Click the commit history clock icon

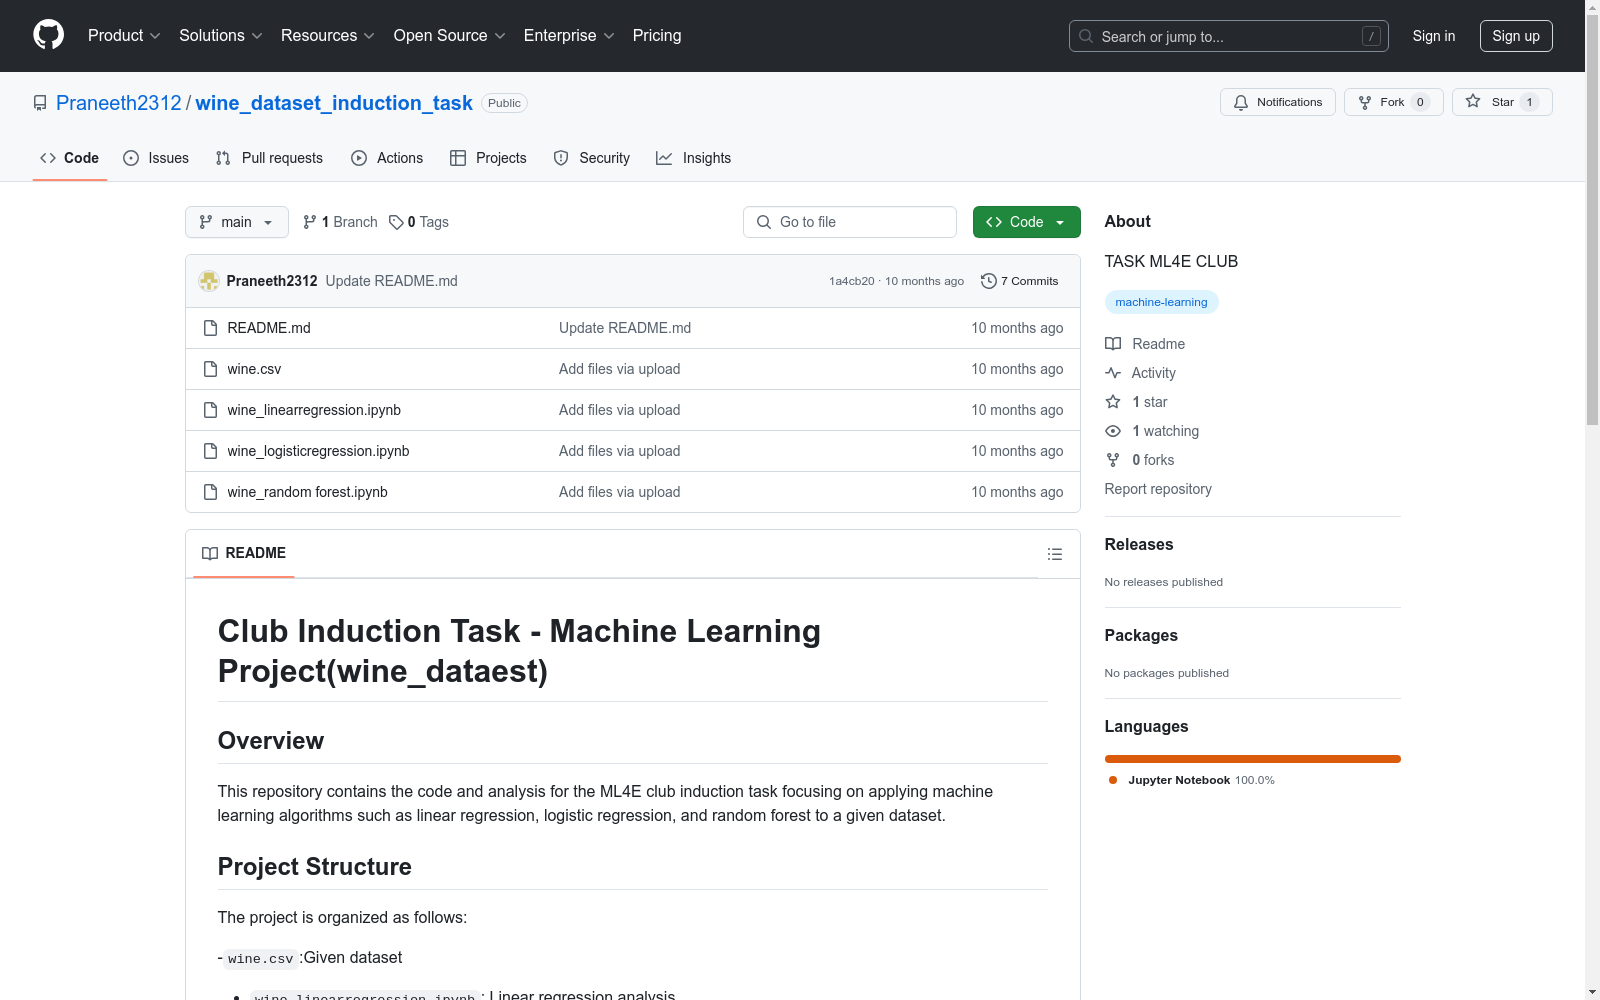(x=988, y=281)
